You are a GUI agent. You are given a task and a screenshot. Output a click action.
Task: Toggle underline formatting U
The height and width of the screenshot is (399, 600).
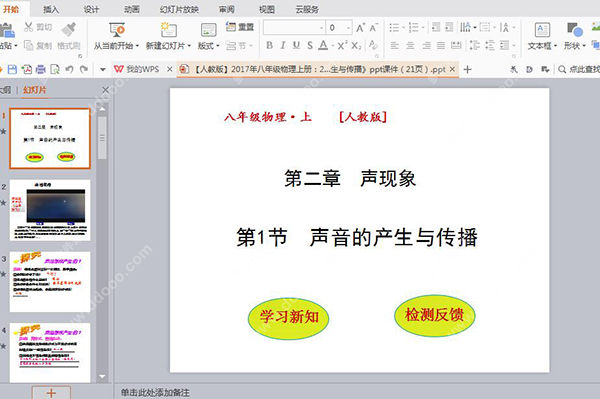pos(296,46)
